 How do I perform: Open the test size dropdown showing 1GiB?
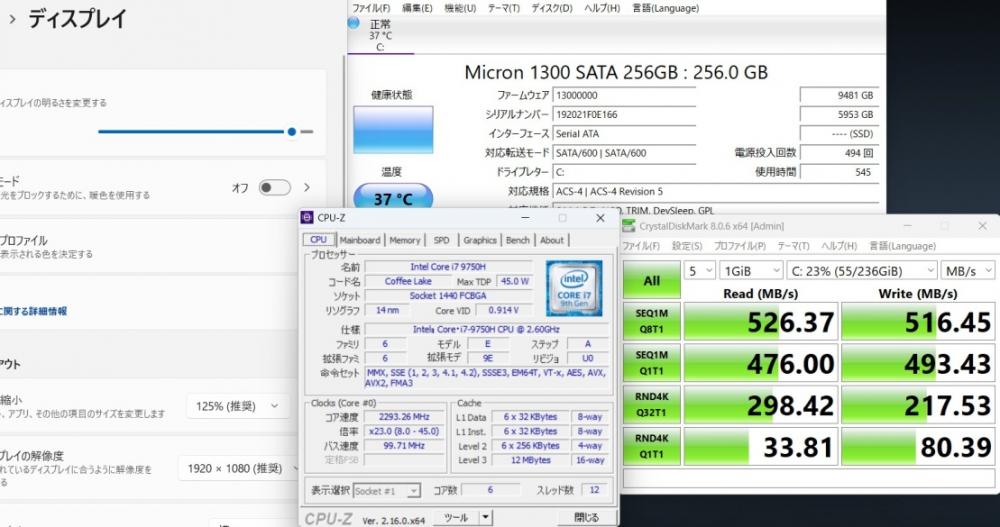(754, 270)
